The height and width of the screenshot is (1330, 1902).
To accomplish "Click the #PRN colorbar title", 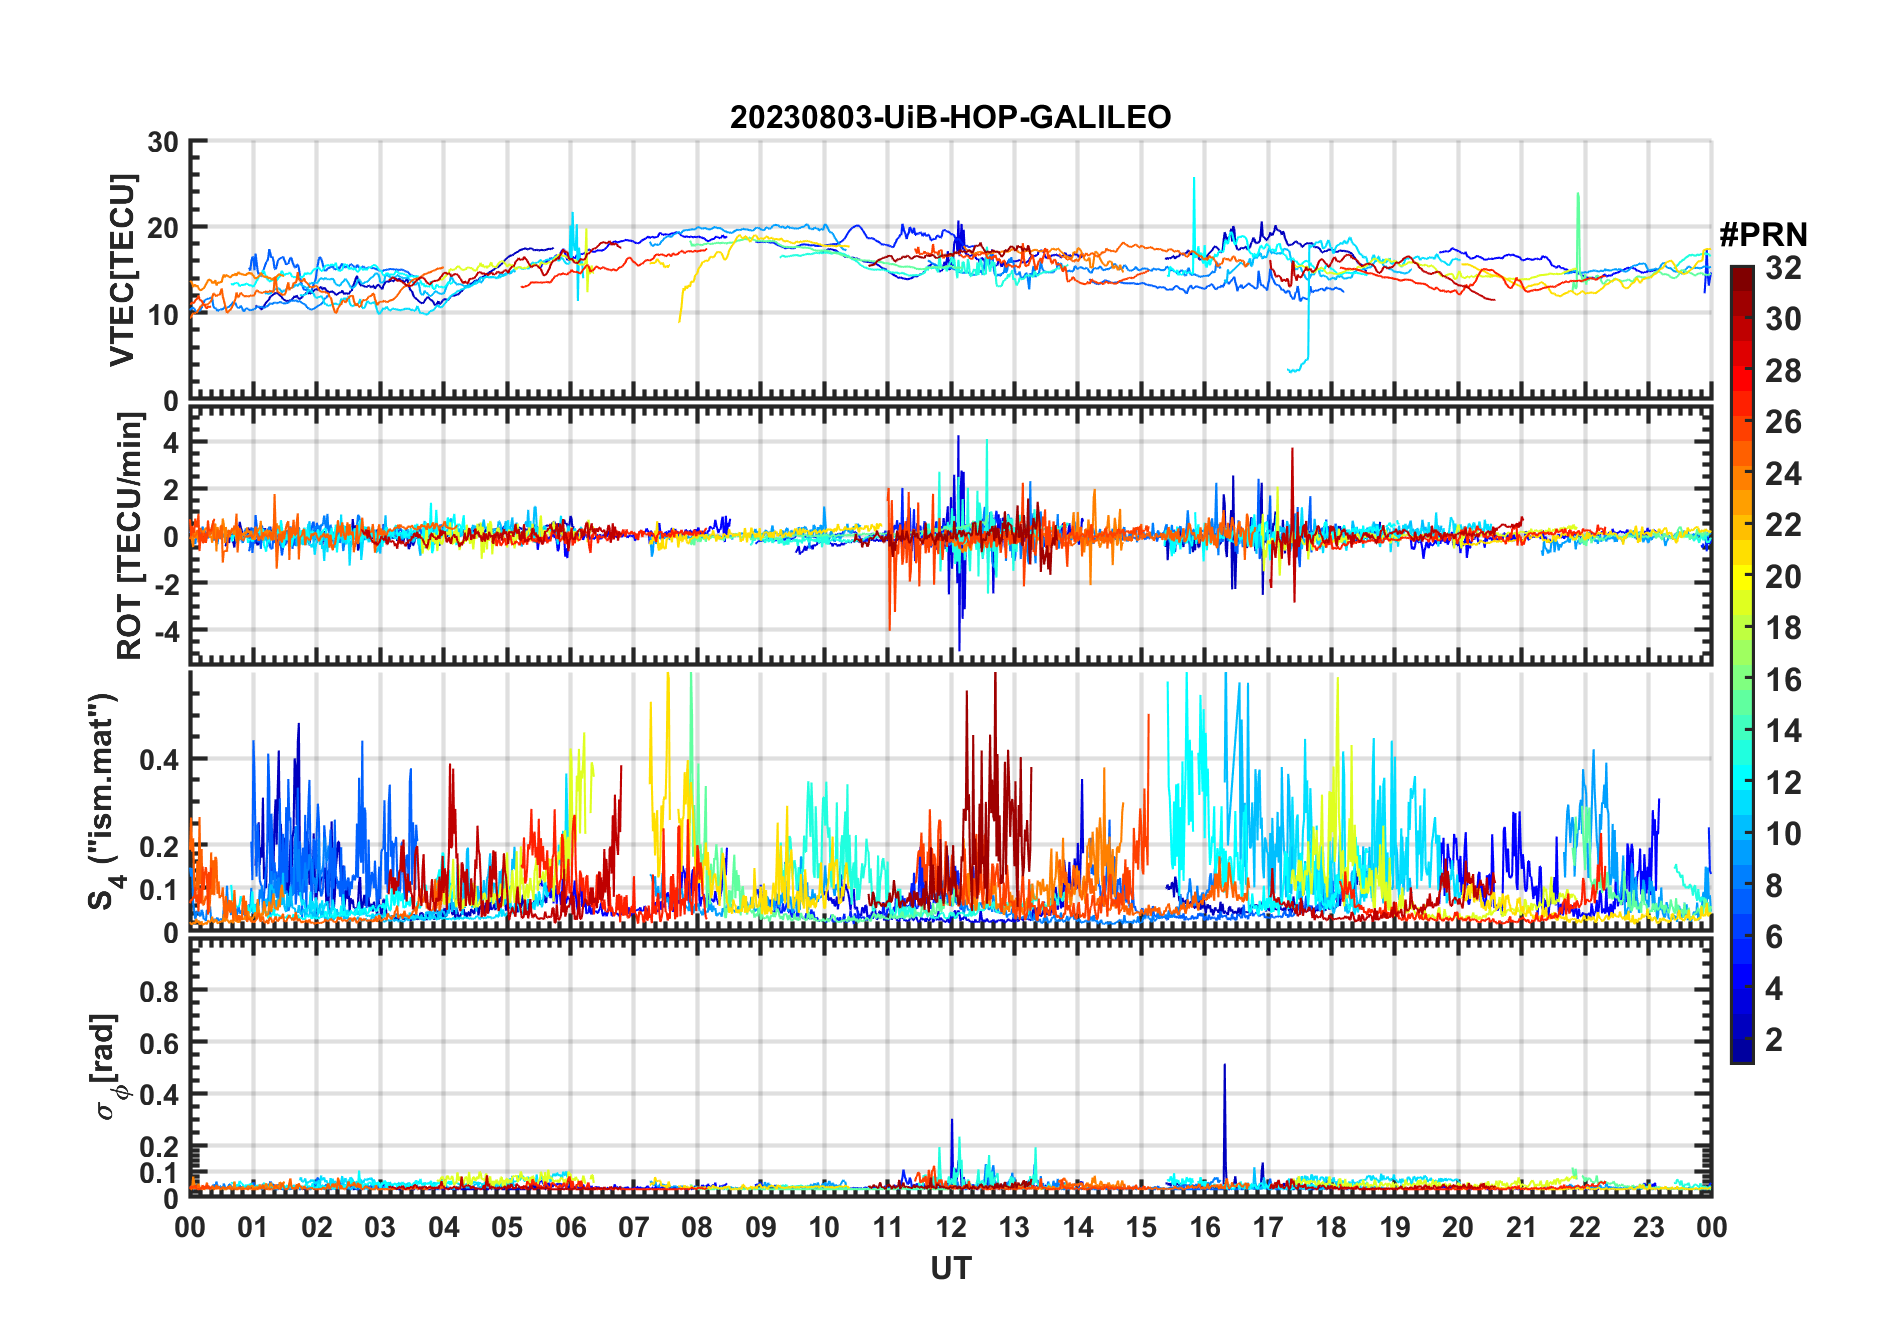I will [1762, 235].
